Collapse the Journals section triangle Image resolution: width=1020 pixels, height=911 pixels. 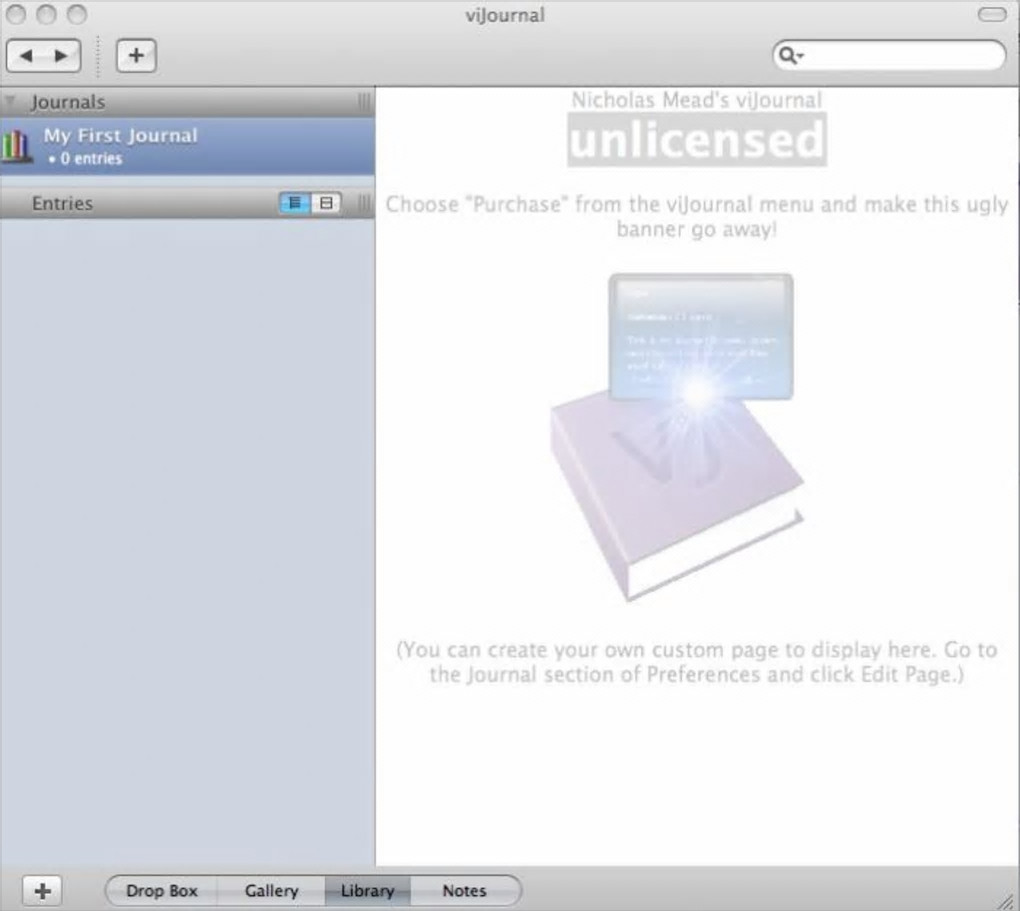click(x=10, y=102)
